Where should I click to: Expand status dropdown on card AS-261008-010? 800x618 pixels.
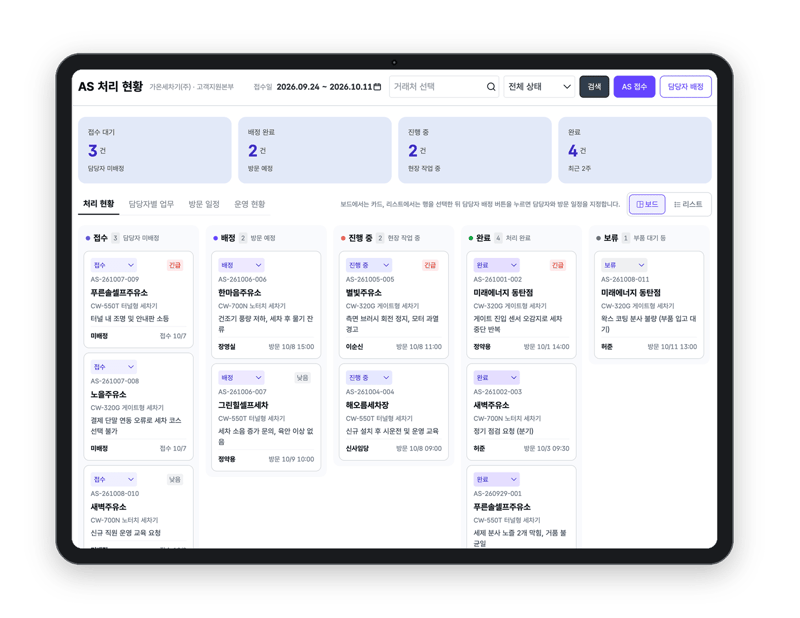[x=114, y=479]
